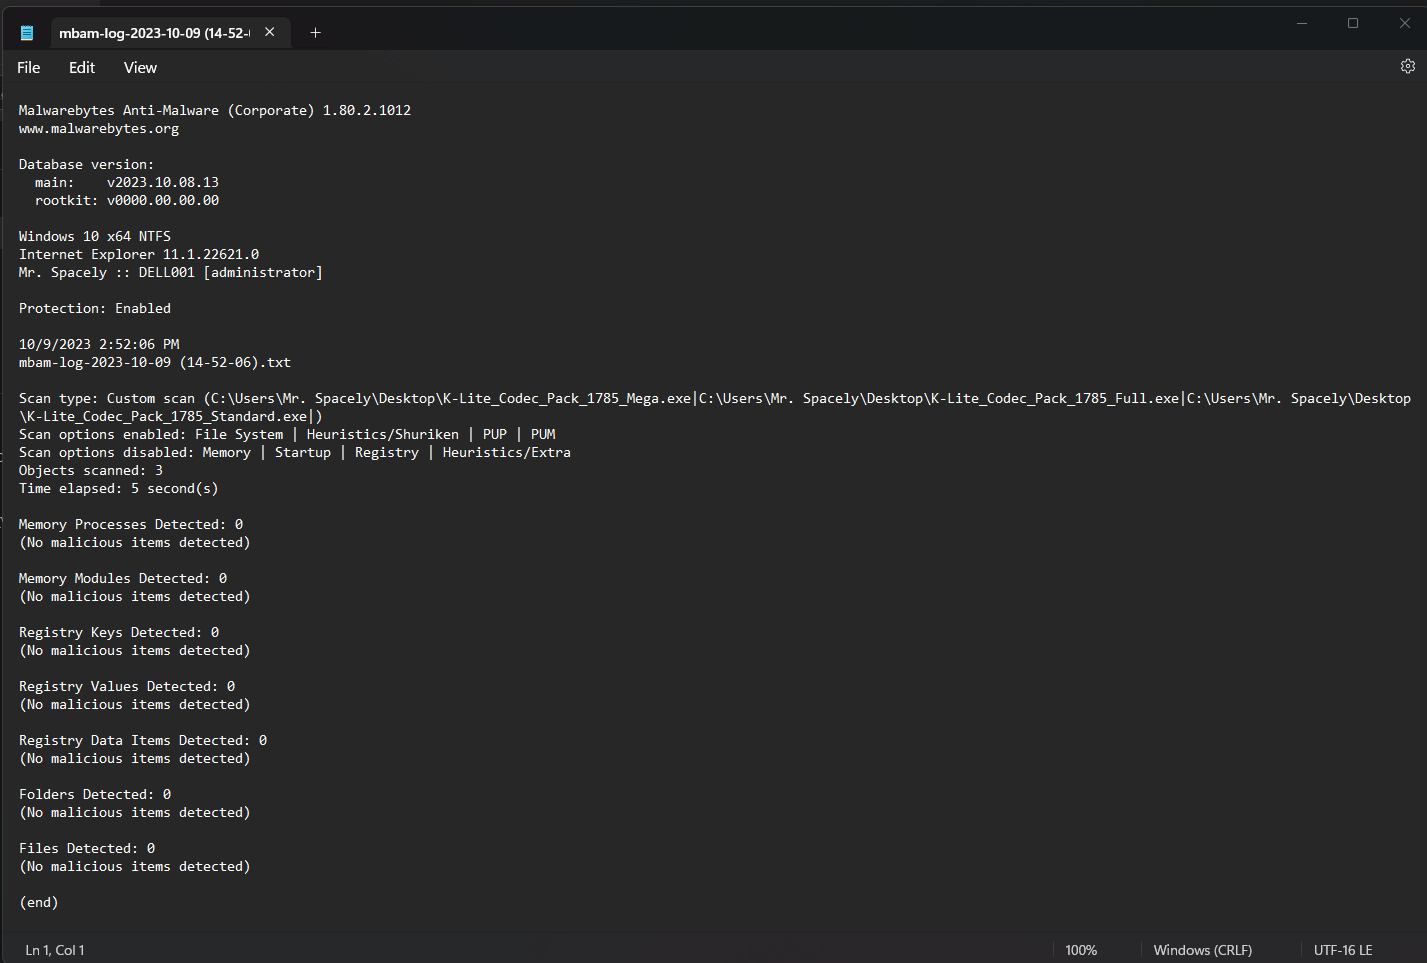Minimize the Notepad window

pyautogui.click(x=1302, y=23)
